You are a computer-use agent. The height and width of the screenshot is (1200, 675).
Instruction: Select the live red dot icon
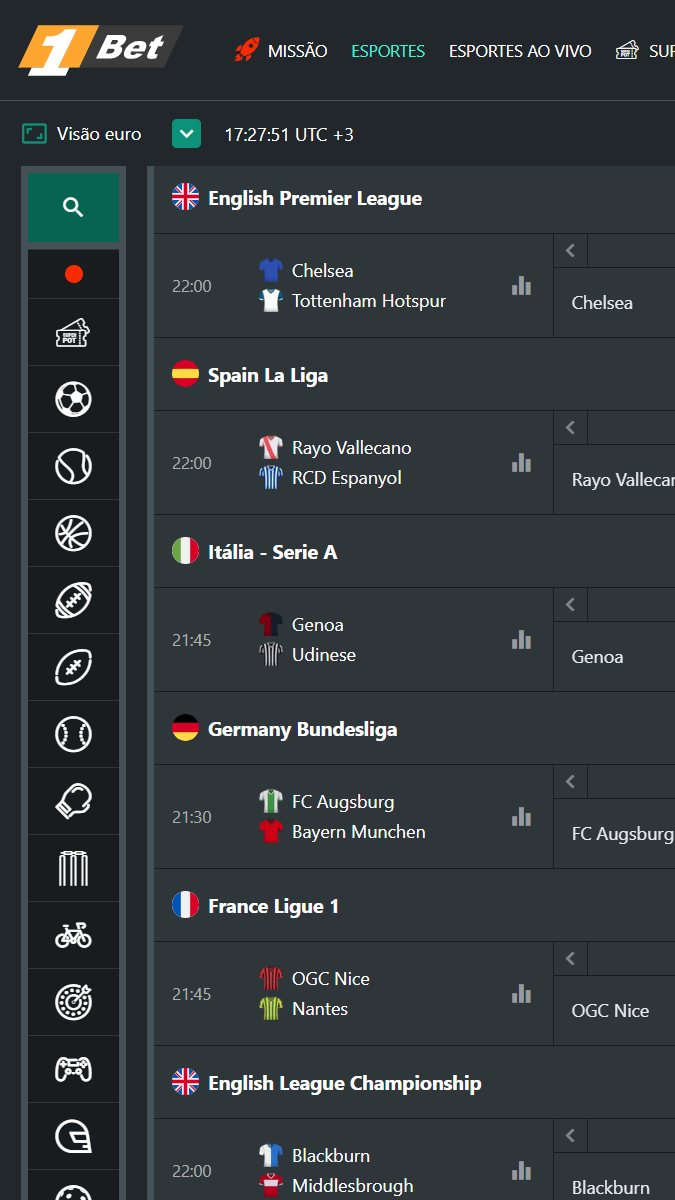(x=73, y=274)
